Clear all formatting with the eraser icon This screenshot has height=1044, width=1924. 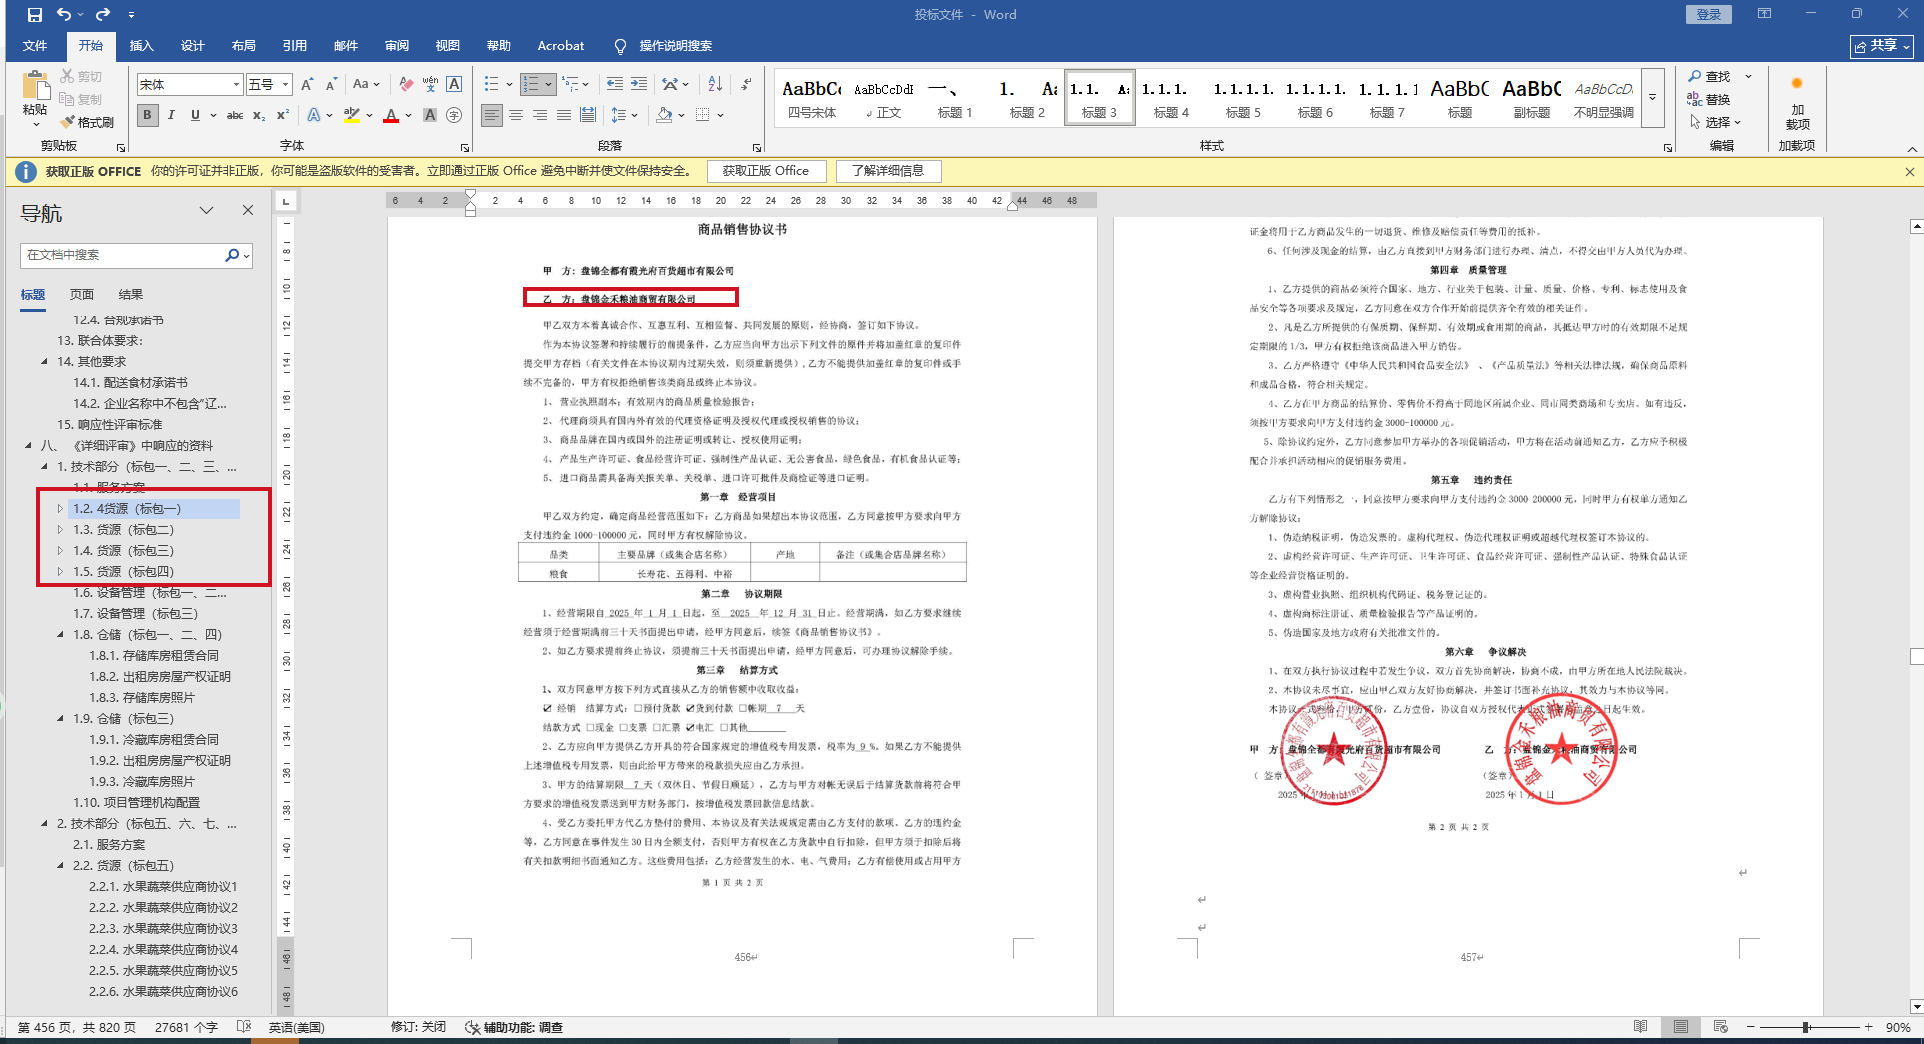point(405,85)
